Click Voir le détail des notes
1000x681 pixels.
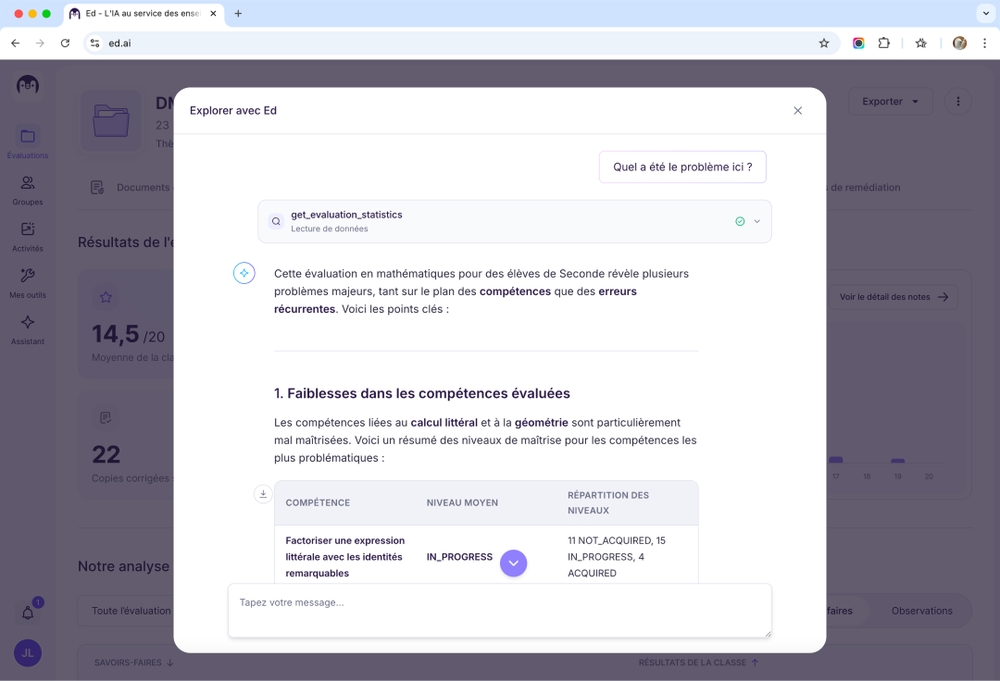pyautogui.click(x=893, y=297)
